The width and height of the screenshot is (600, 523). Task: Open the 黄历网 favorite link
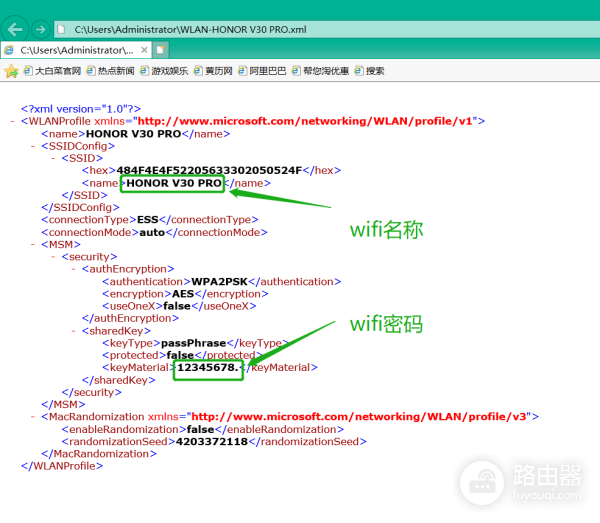(213, 71)
